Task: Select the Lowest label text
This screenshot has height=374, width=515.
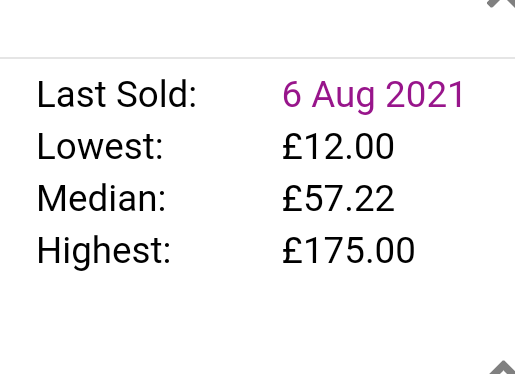Action: [x=100, y=147]
